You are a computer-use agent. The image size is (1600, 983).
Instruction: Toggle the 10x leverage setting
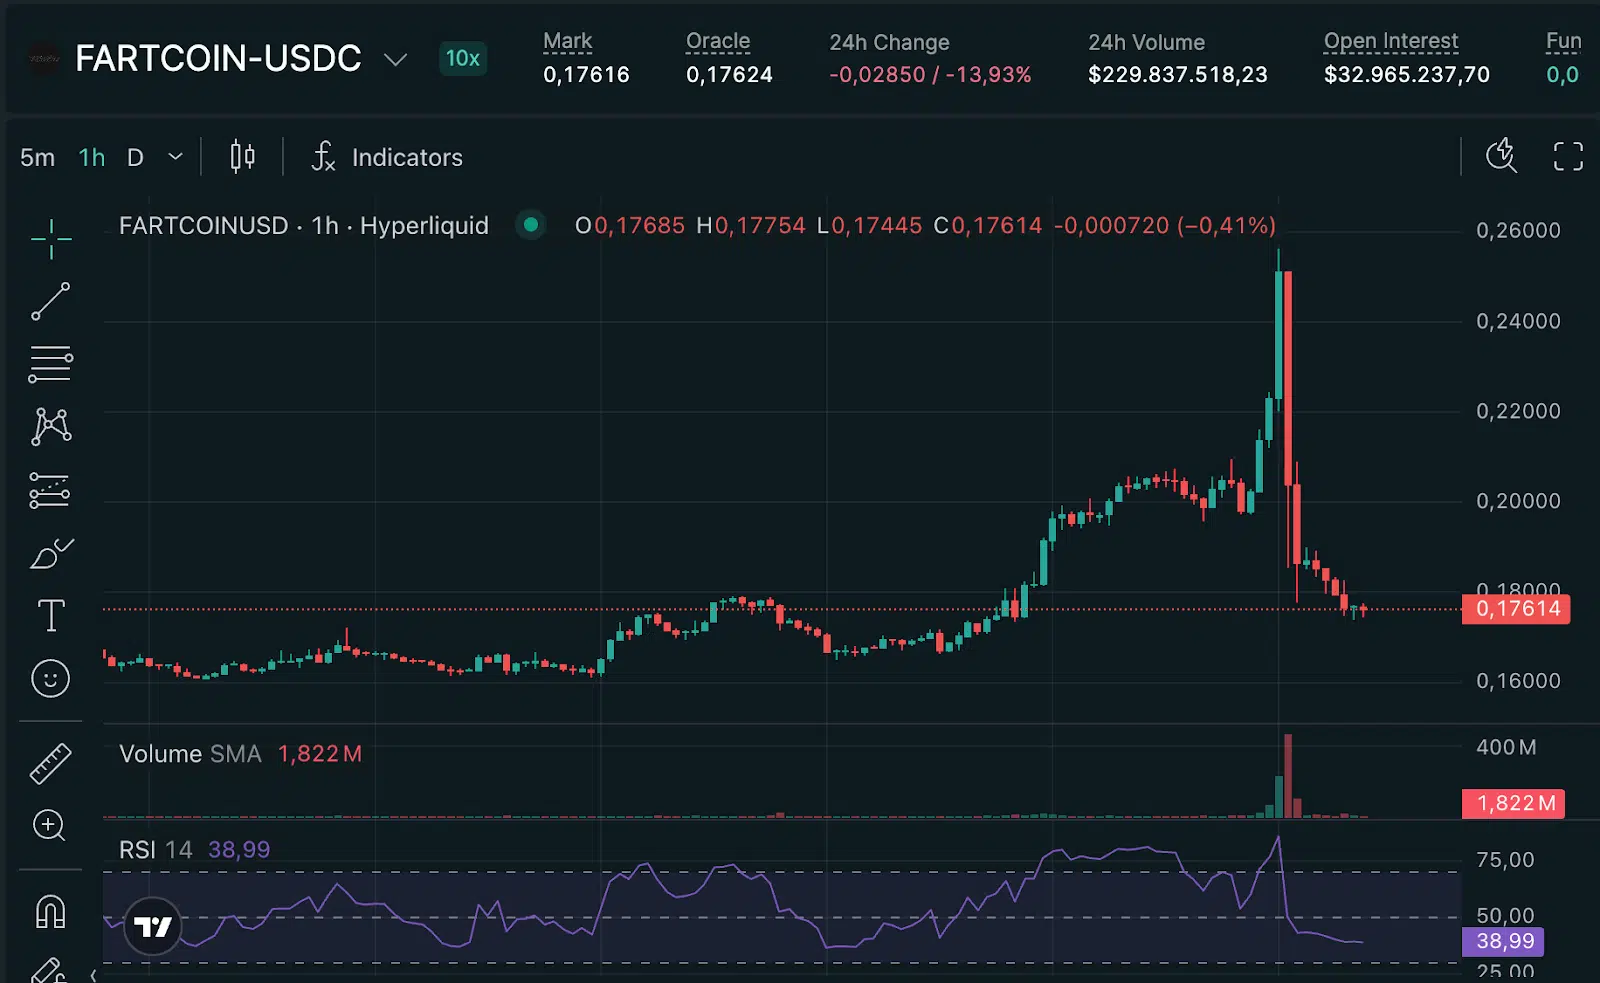(x=462, y=59)
